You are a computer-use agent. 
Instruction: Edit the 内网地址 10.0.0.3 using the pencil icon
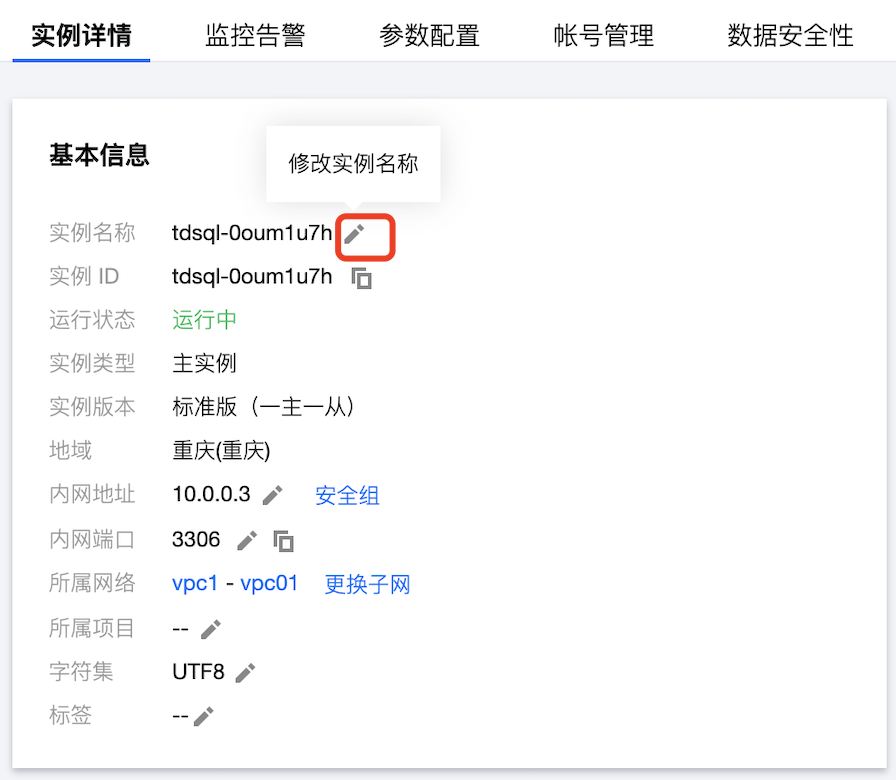point(272,495)
